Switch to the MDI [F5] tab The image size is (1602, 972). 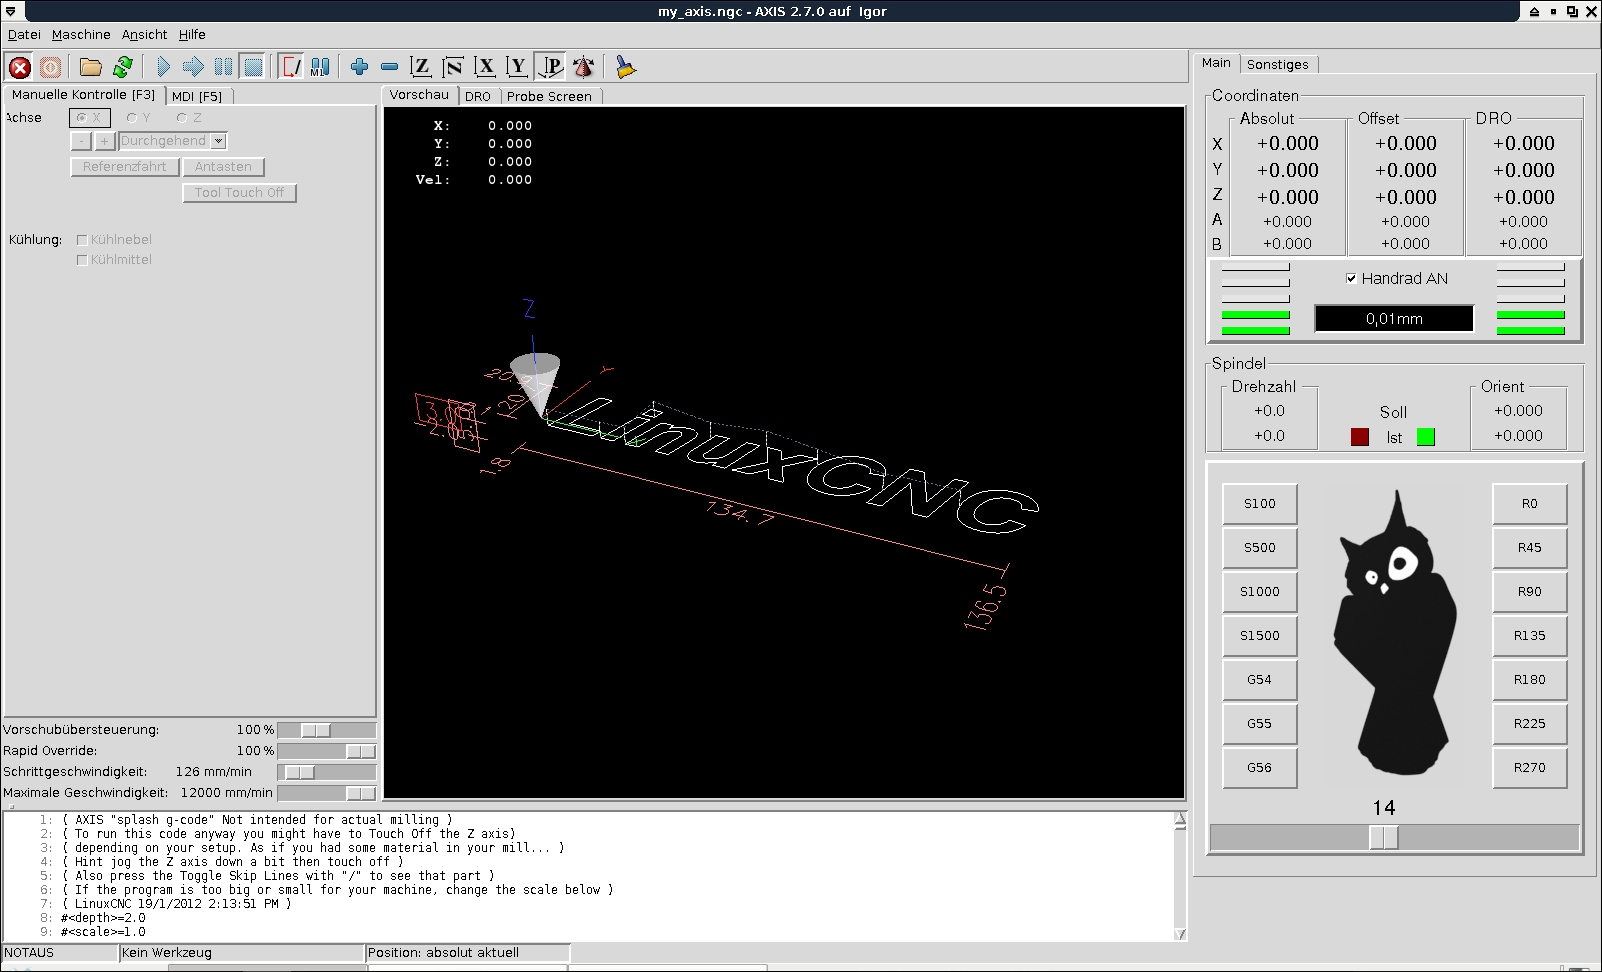point(197,96)
